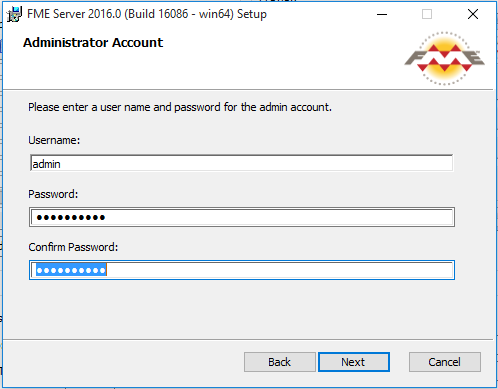Click the Confirm Password: label

(x=73, y=247)
